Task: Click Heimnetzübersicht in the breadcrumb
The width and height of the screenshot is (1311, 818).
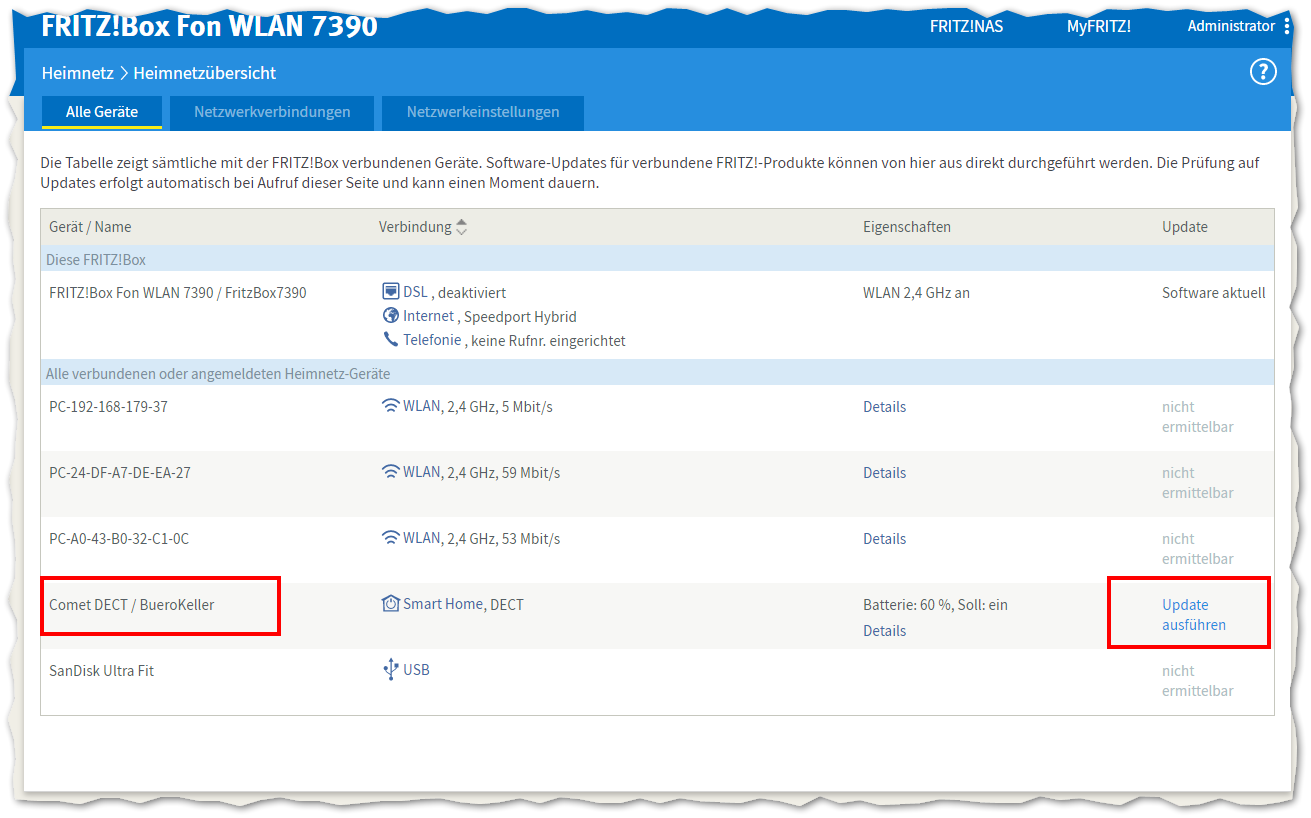Action: coord(205,73)
